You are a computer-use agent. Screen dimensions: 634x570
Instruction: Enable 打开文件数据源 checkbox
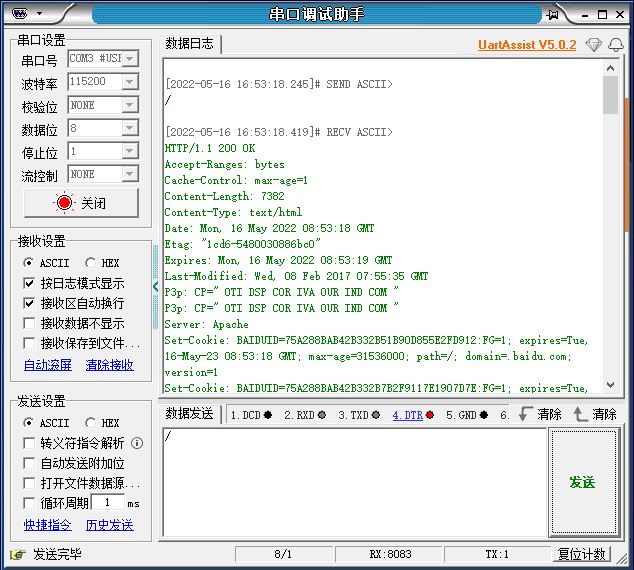(29, 483)
